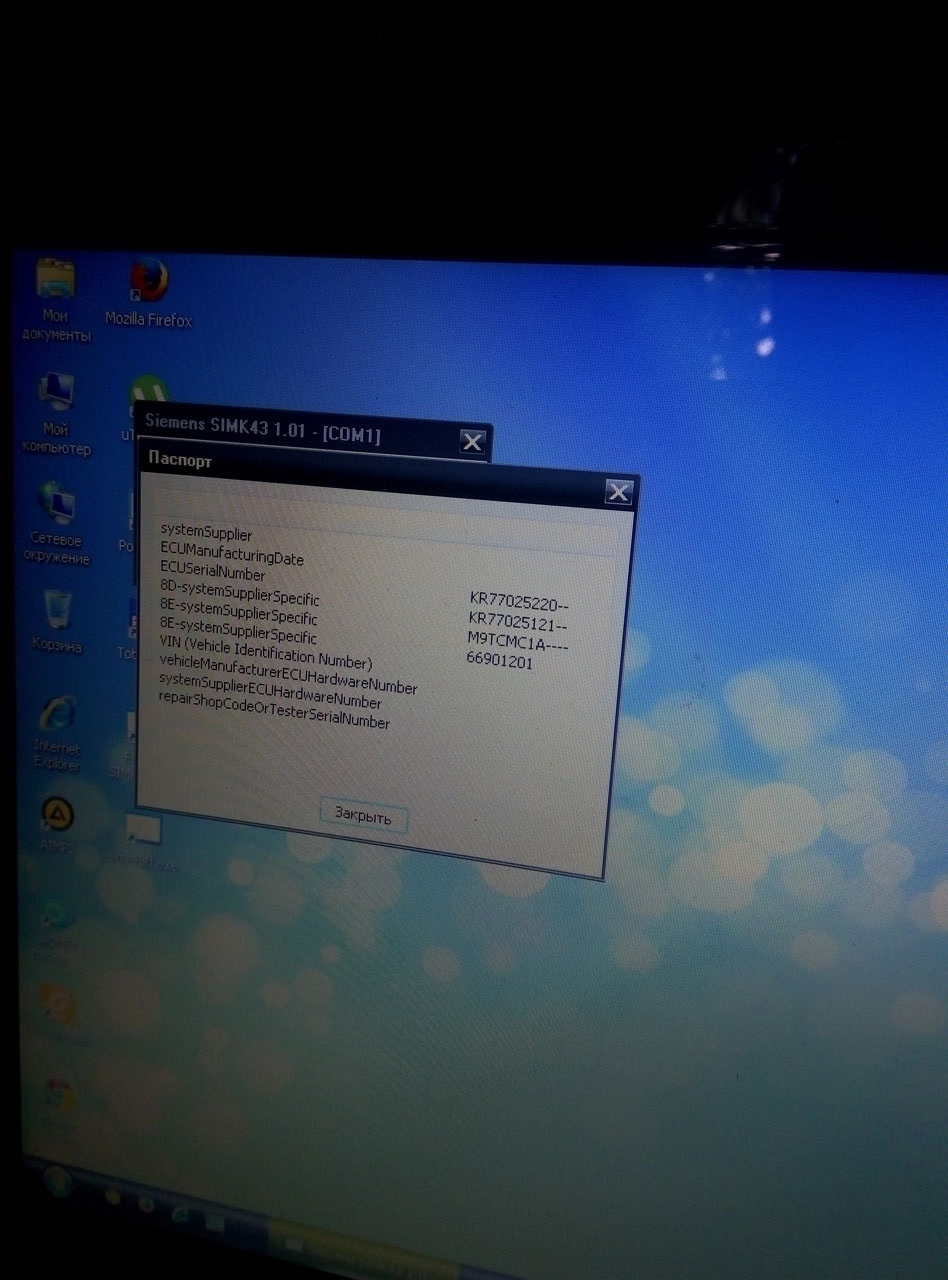Screen dimensions: 948x1280
Task: Click the value KR77025121--
Action: [519, 623]
